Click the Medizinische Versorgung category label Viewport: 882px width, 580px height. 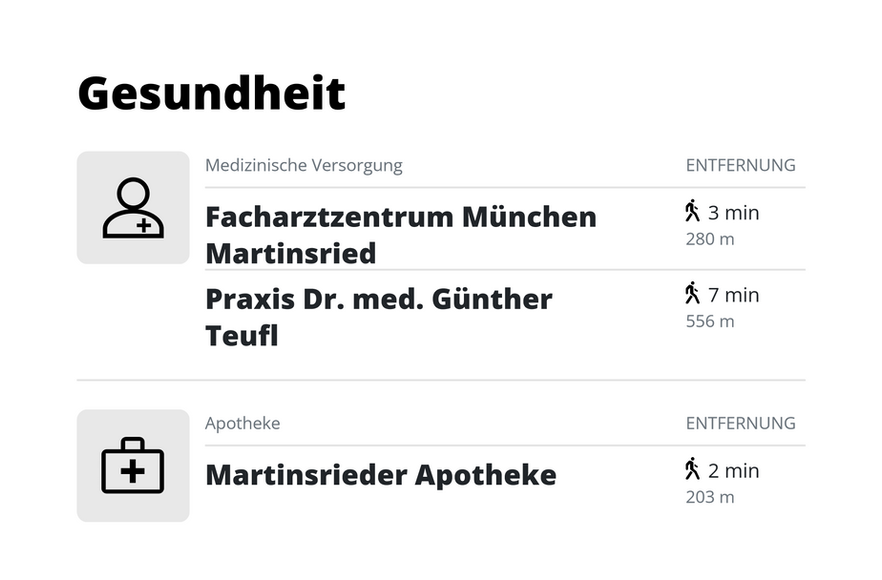[303, 166]
